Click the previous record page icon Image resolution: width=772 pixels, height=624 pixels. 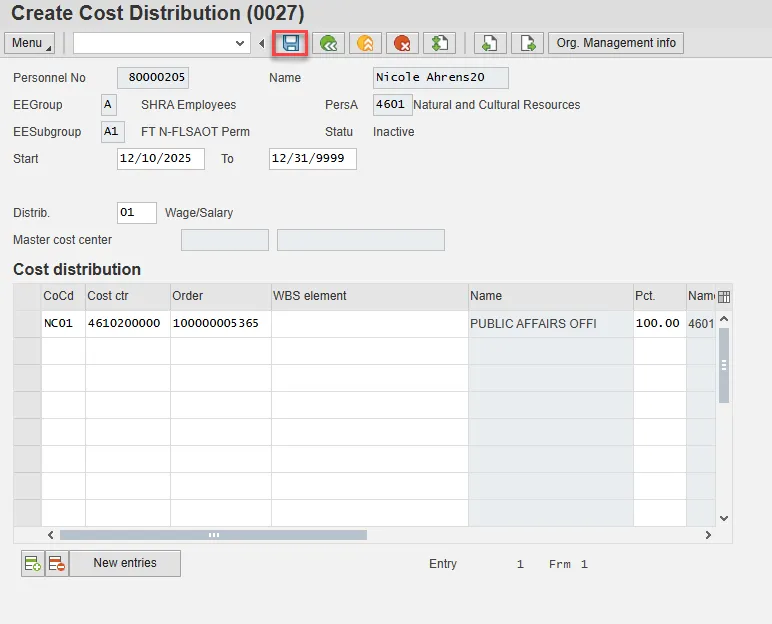489,43
